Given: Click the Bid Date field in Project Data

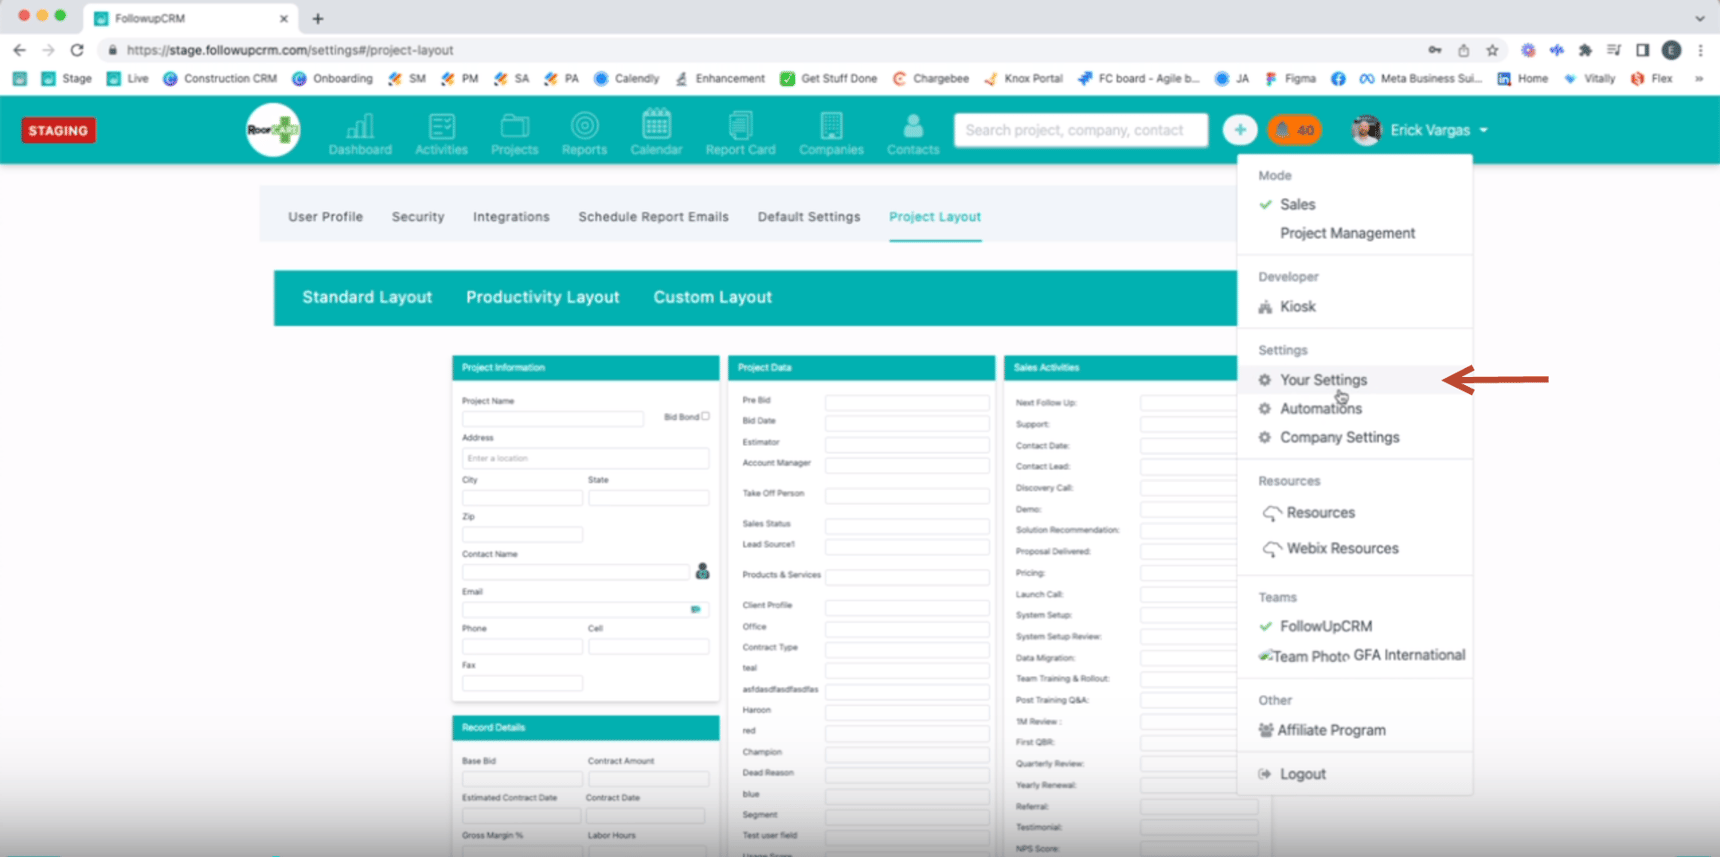Looking at the screenshot, I should click(907, 423).
